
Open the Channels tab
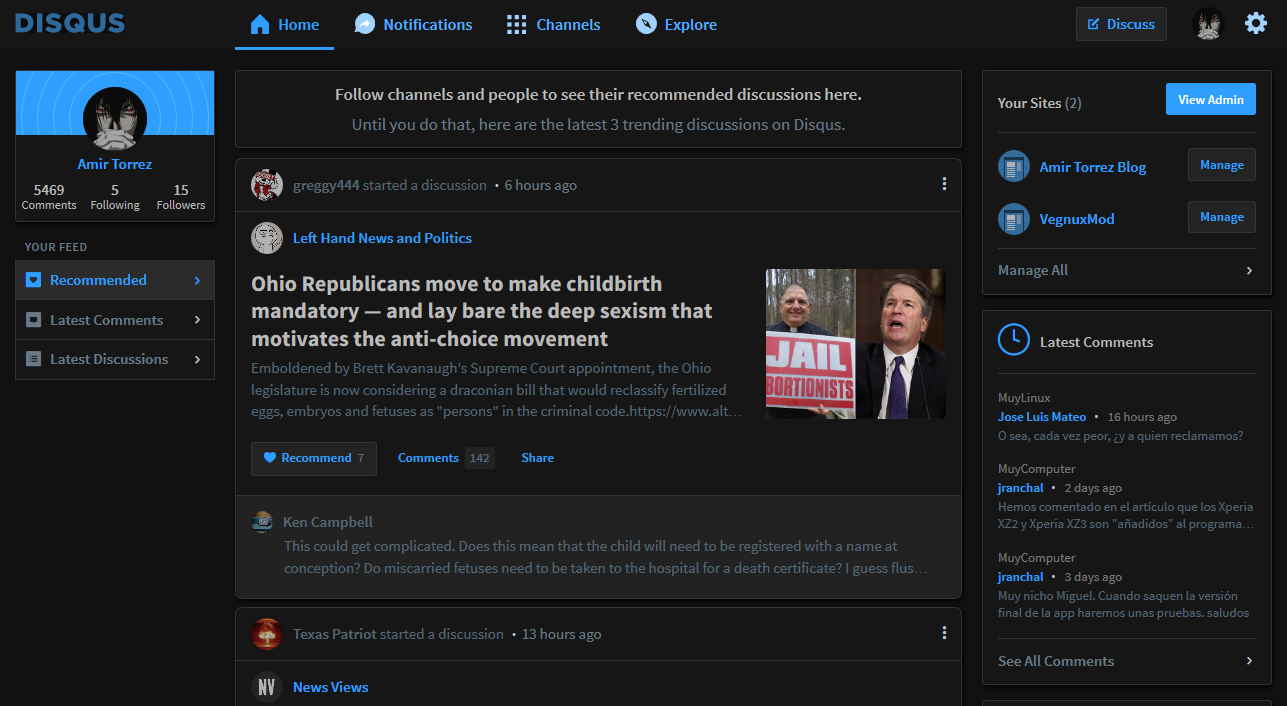(553, 25)
